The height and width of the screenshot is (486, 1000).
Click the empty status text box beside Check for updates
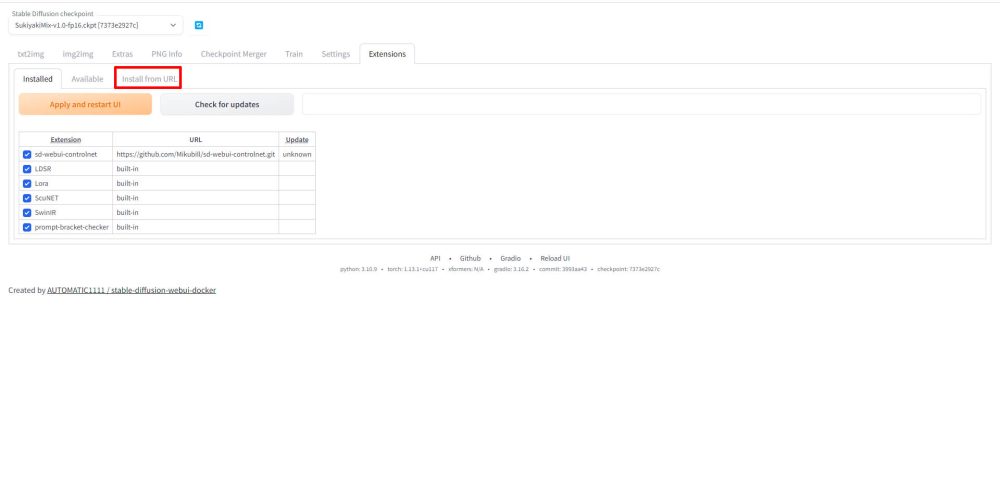[641, 104]
